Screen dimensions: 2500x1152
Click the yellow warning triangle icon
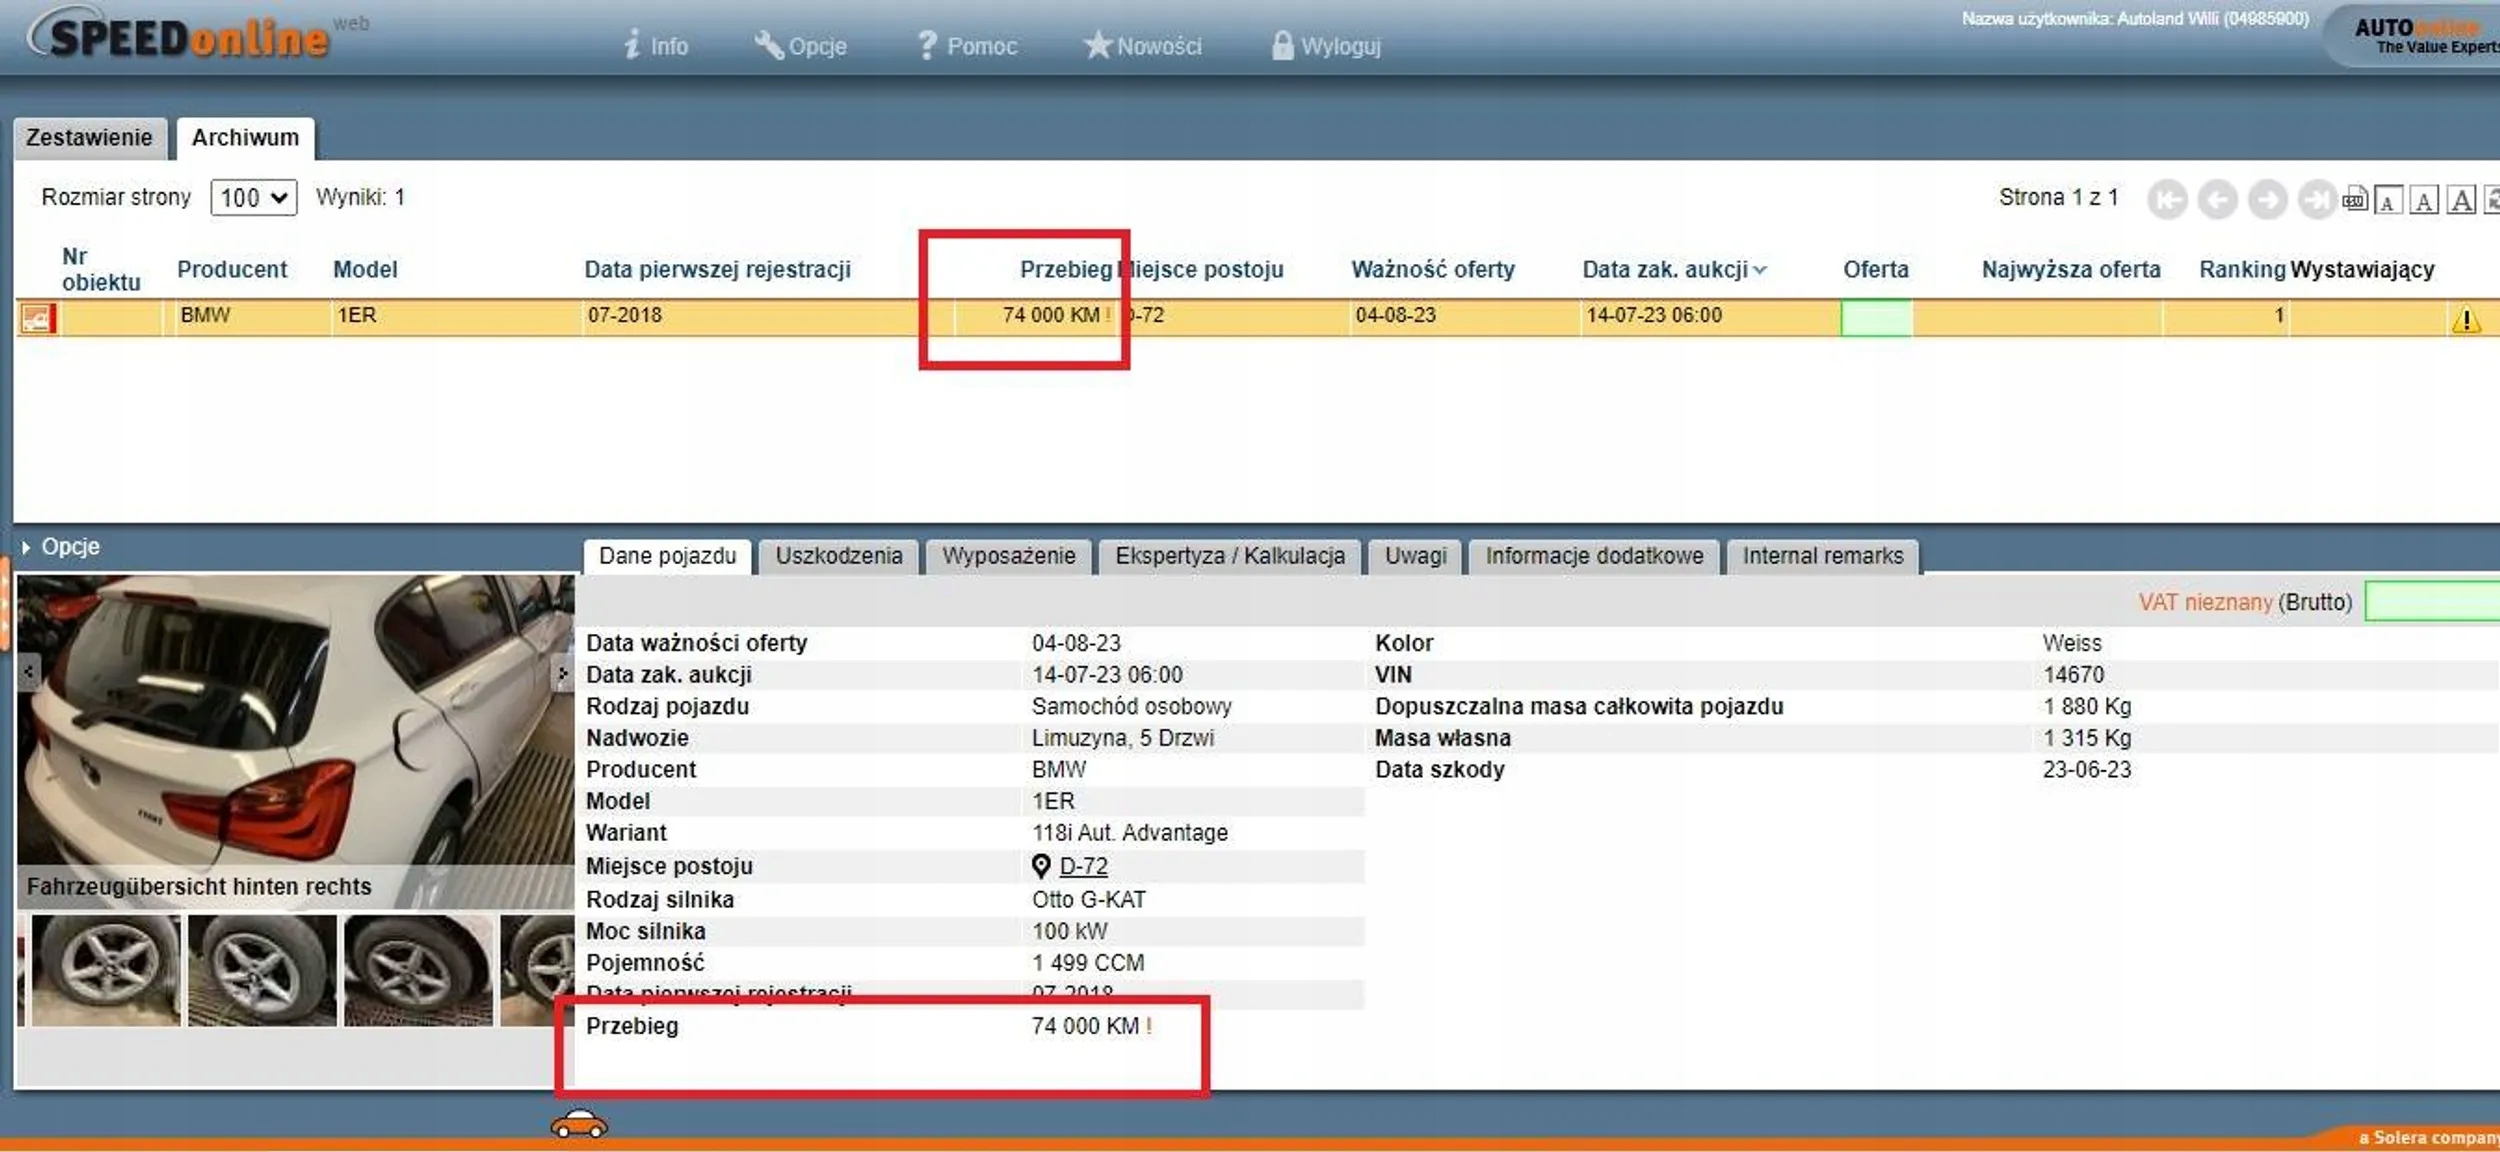click(x=2465, y=320)
